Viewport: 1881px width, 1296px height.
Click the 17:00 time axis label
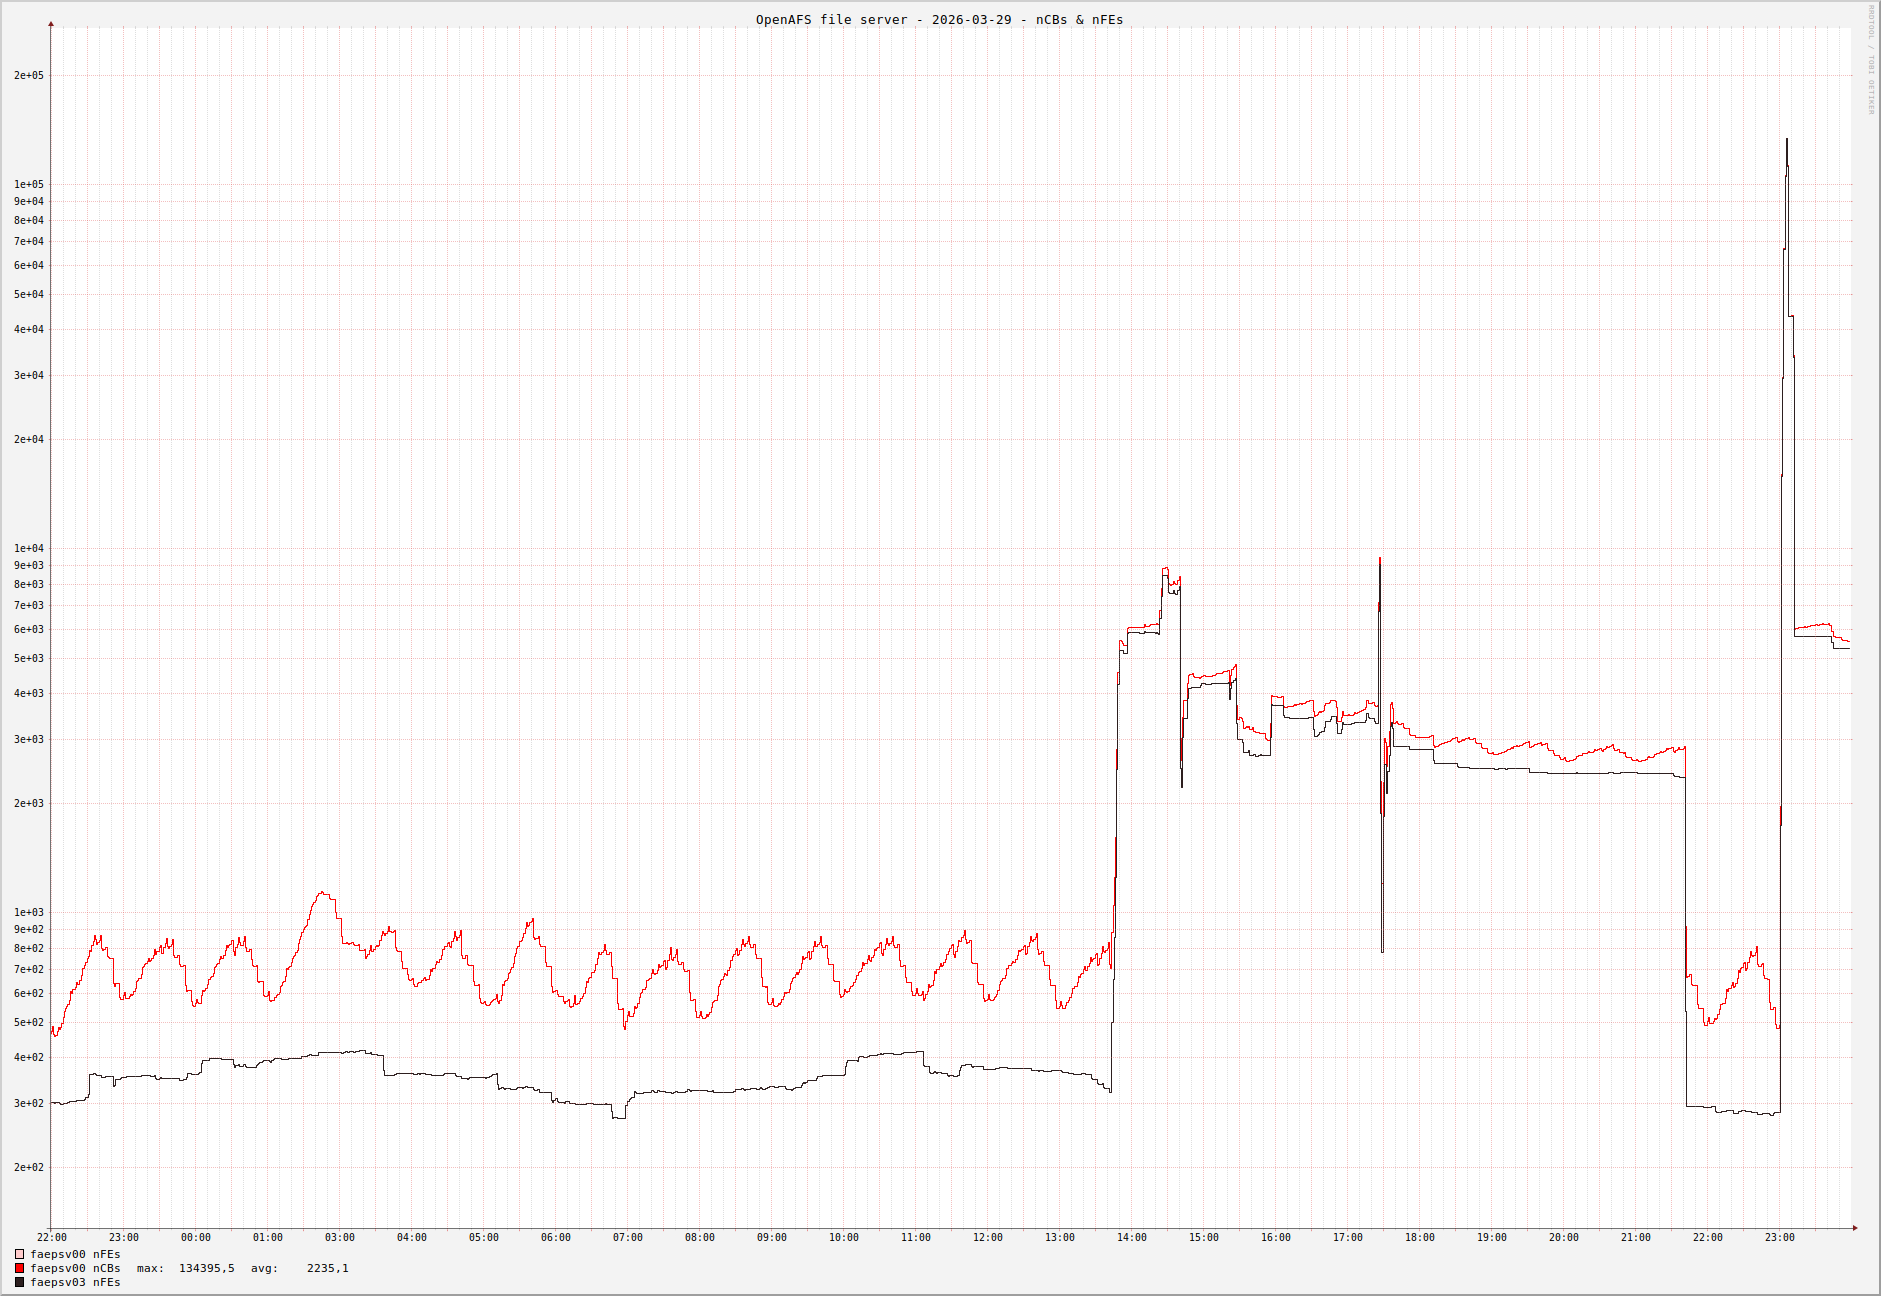1347,1237
